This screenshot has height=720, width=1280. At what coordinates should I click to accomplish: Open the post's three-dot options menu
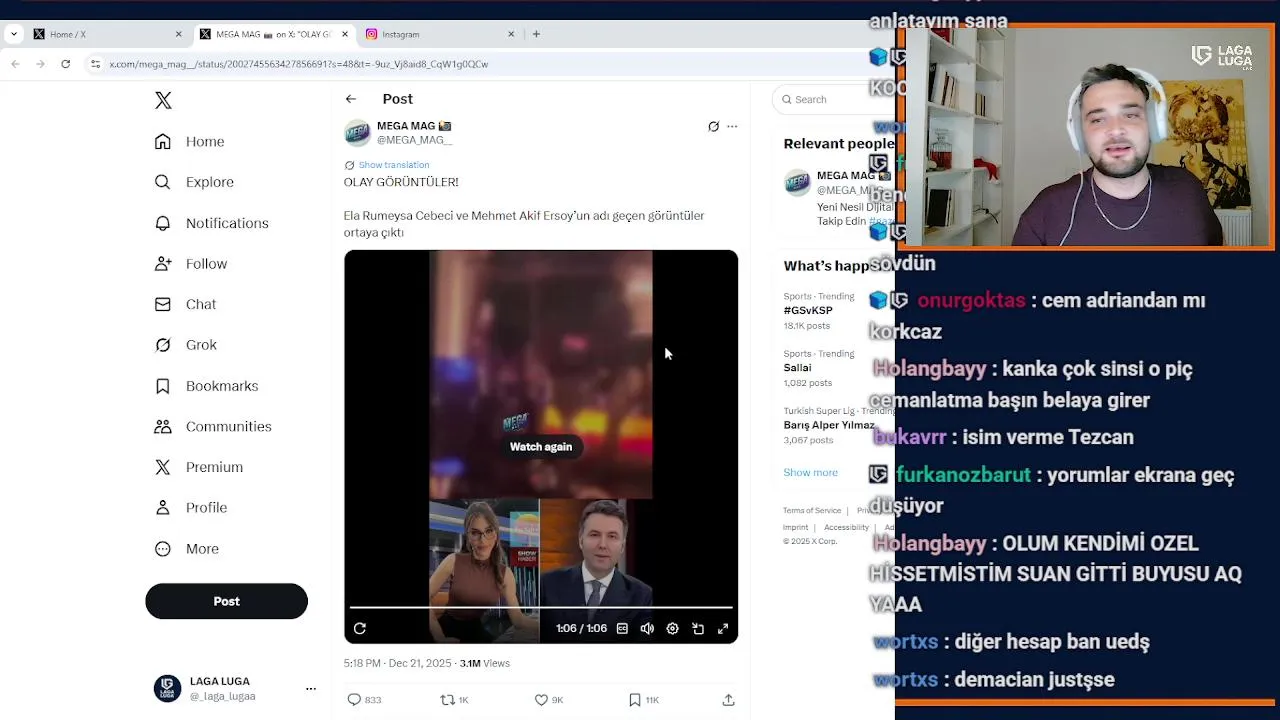[x=732, y=127]
